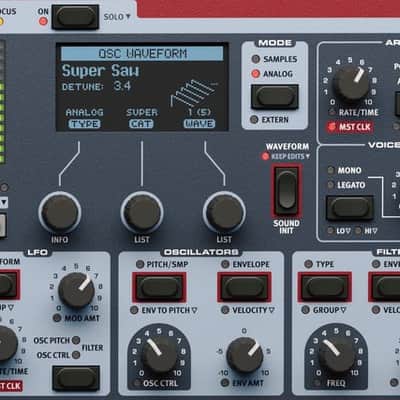The width and height of the screenshot is (400, 400).
Task: Click the middle LIST encoder under CAT
Action: 142,212
